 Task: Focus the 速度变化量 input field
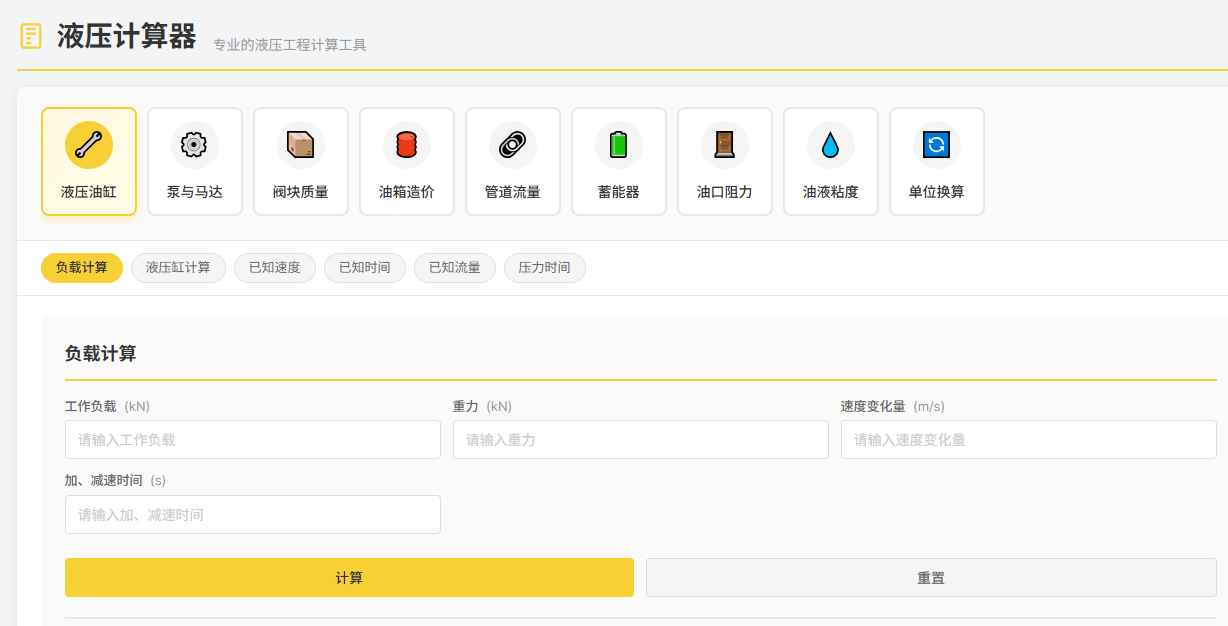1029,440
